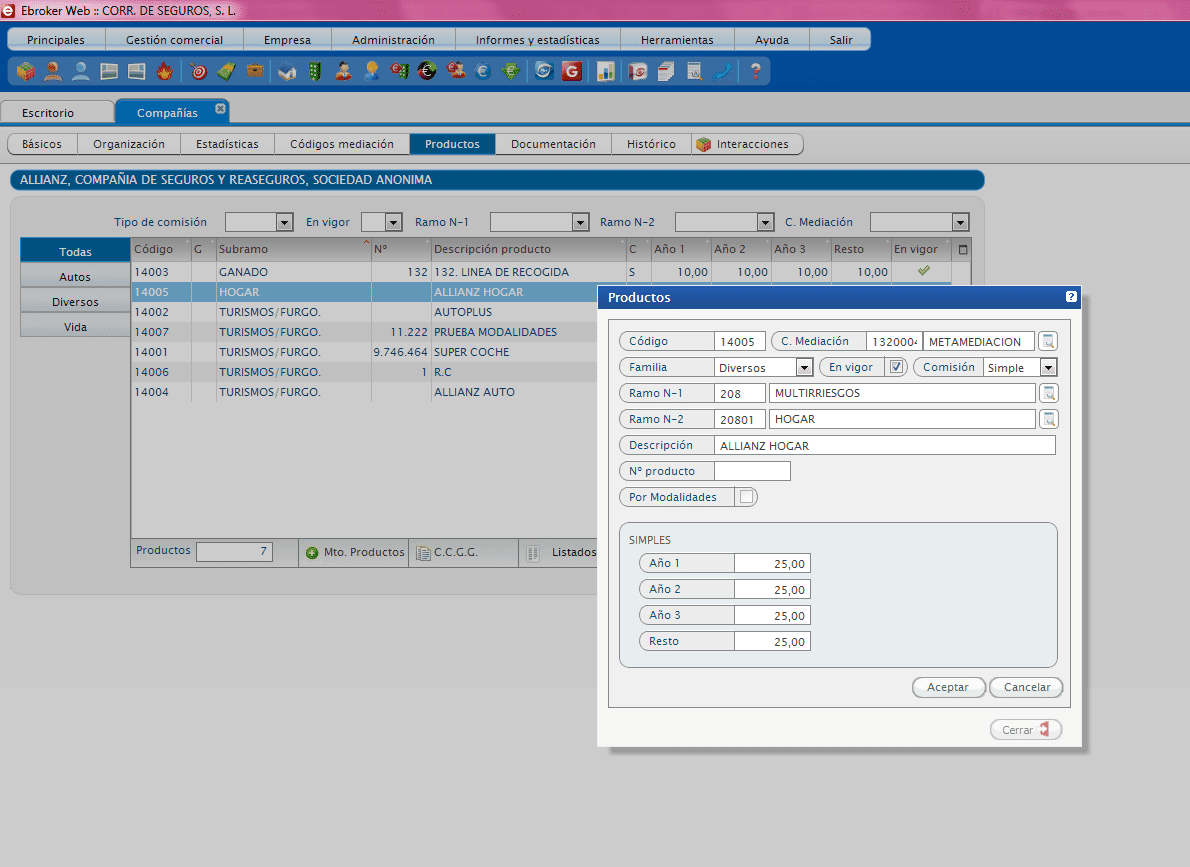The height and width of the screenshot is (867, 1190).
Task: Open the bar chart toolbar icon
Action: (x=606, y=71)
